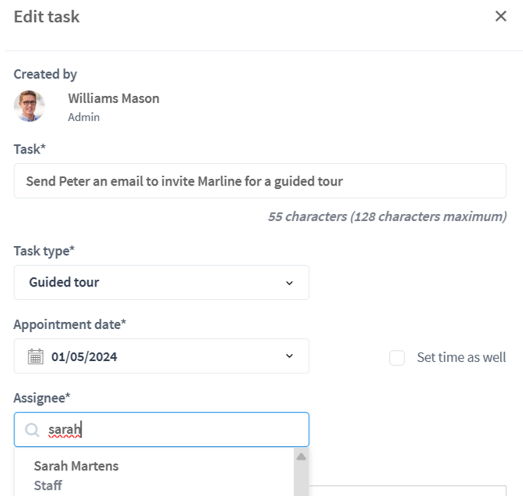Click the assignee list scrollbar thumb
Image resolution: width=523 pixels, height=497 pixels.
301,479
